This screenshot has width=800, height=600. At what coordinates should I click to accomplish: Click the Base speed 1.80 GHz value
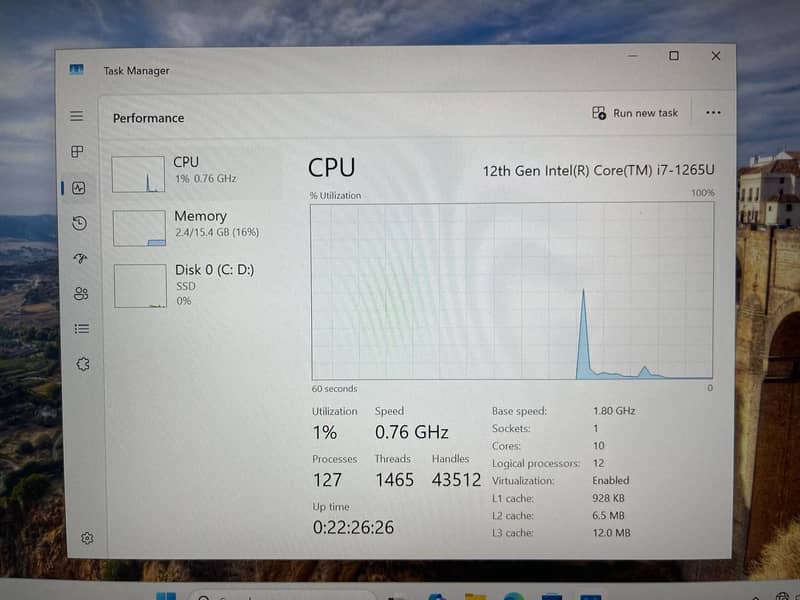(x=614, y=411)
